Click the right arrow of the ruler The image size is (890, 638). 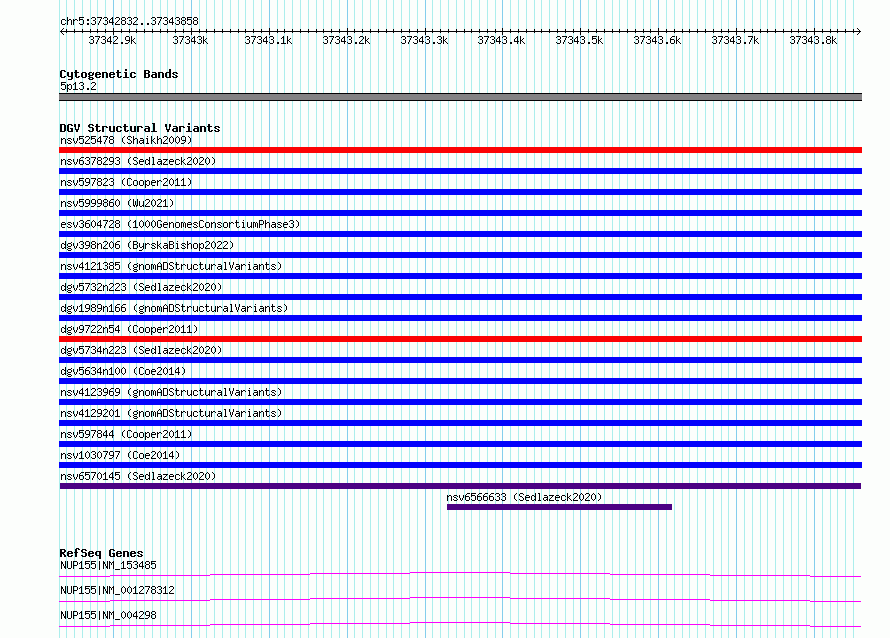(x=858, y=31)
